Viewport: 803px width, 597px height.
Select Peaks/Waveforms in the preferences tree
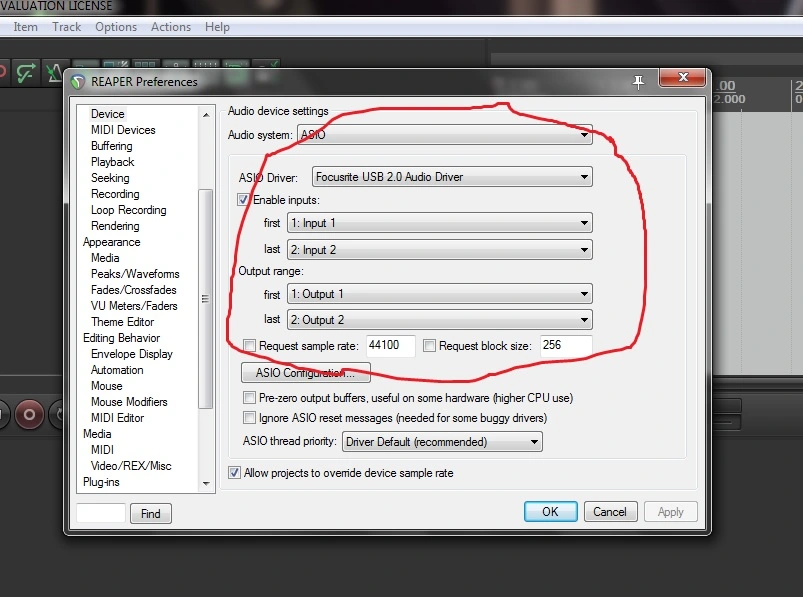(135, 274)
